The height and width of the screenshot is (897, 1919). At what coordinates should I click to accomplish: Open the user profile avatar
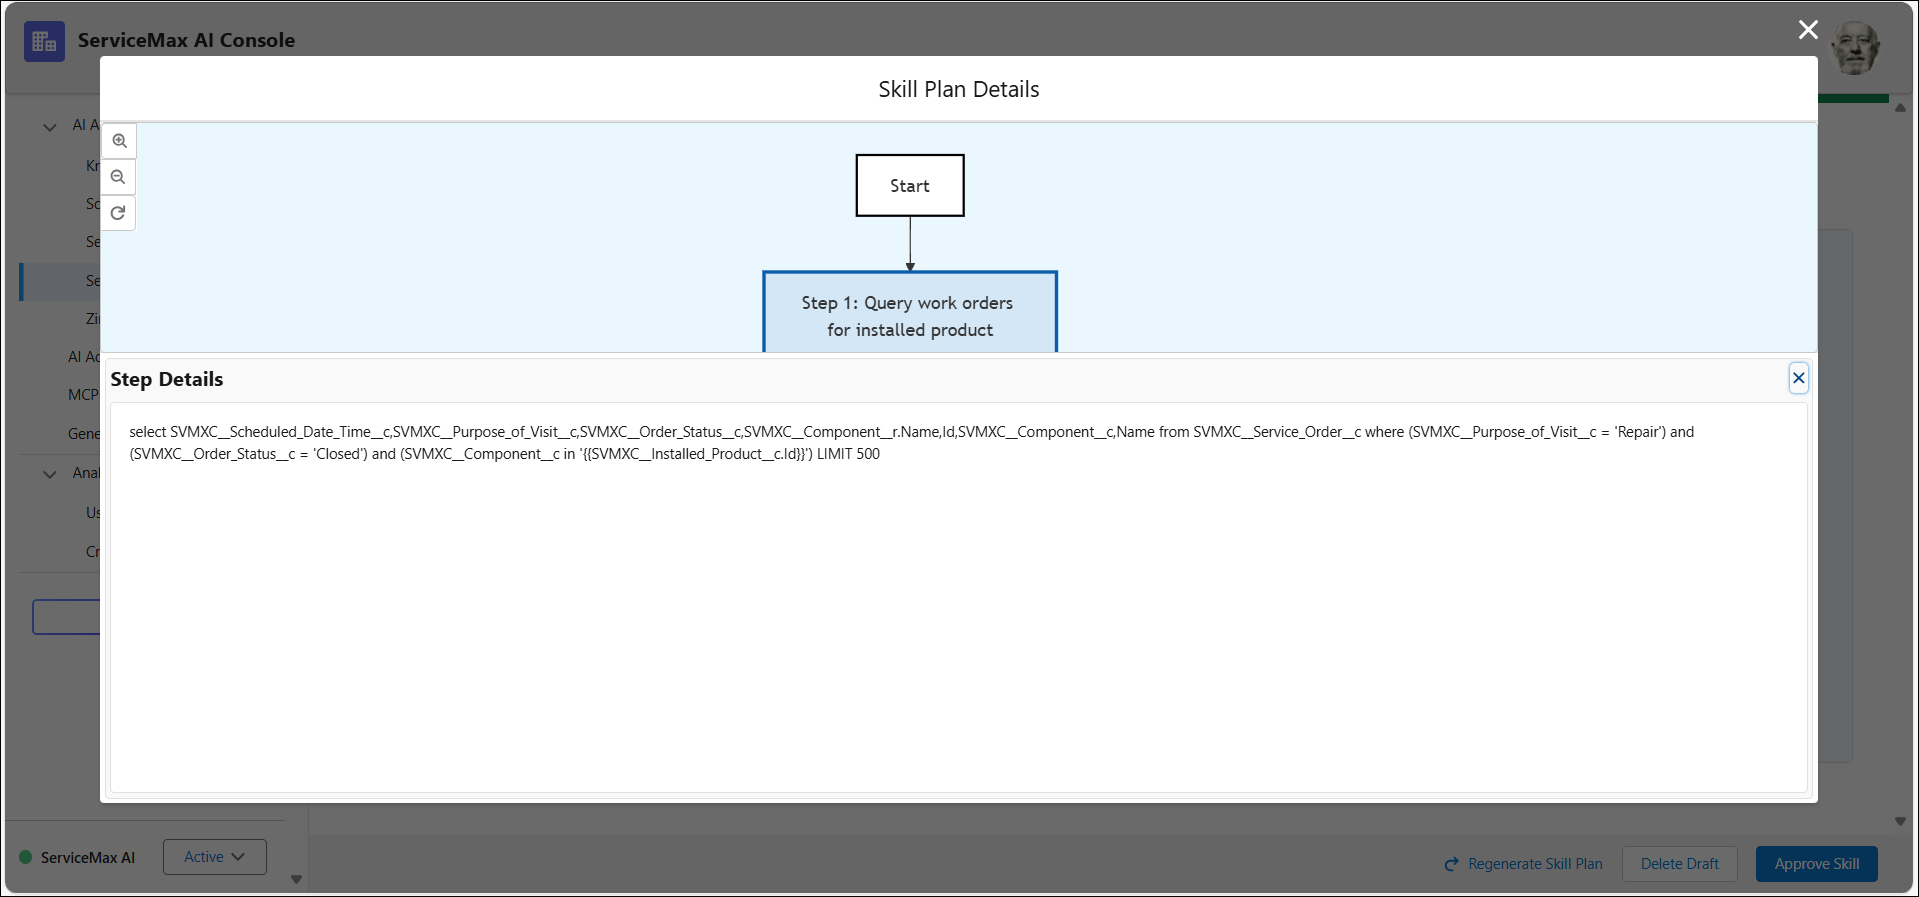click(x=1855, y=47)
